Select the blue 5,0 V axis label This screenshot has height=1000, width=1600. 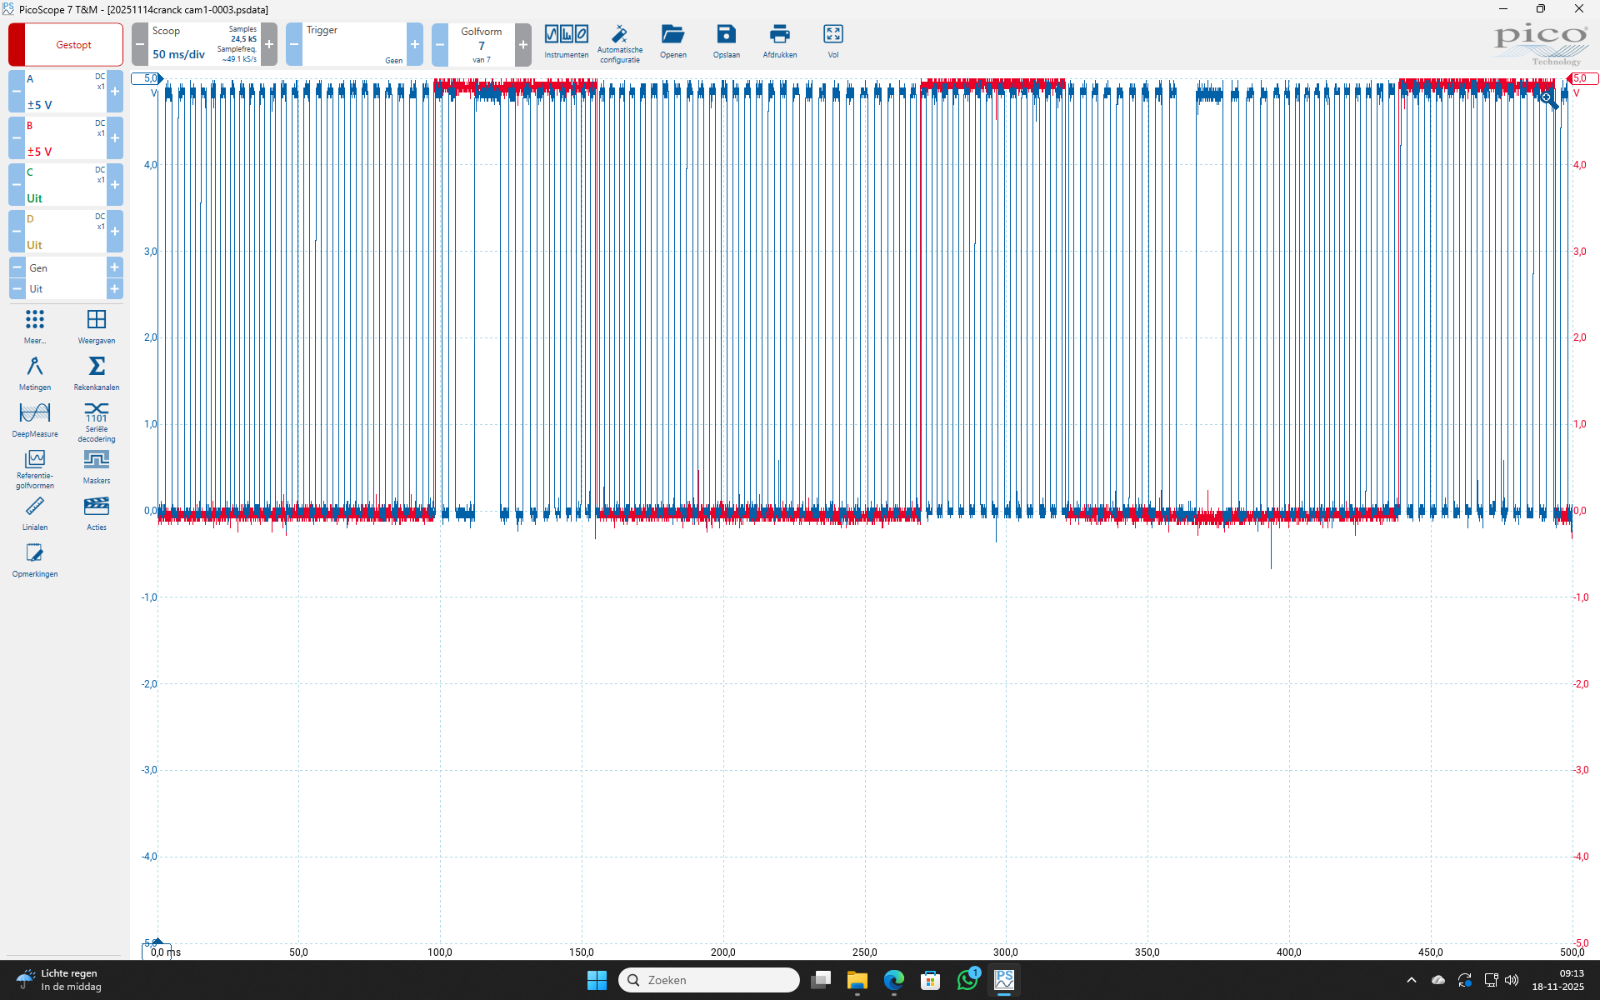pos(147,78)
